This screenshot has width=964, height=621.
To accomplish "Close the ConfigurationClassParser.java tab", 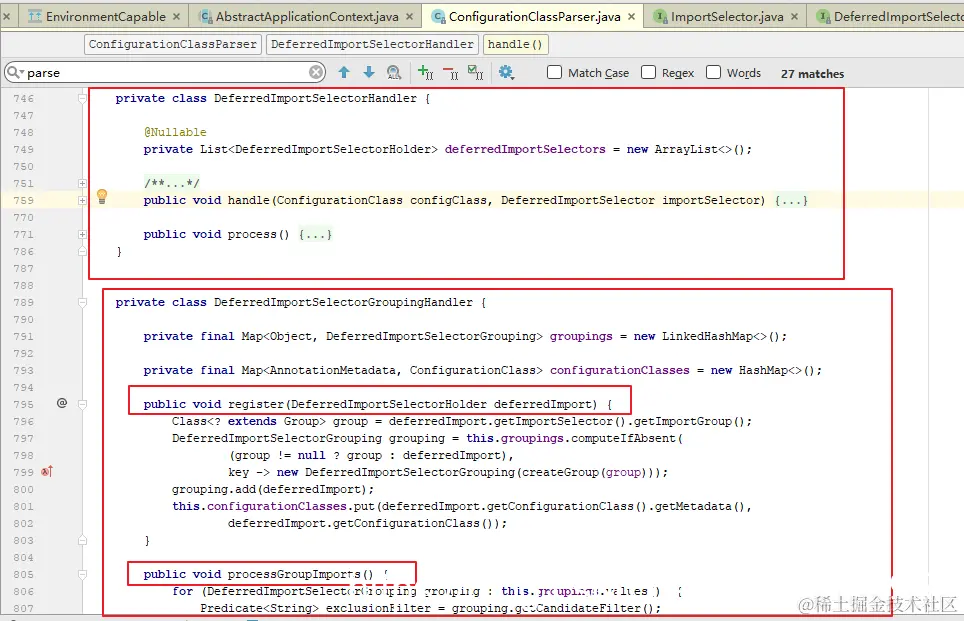I will tap(631, 17).
